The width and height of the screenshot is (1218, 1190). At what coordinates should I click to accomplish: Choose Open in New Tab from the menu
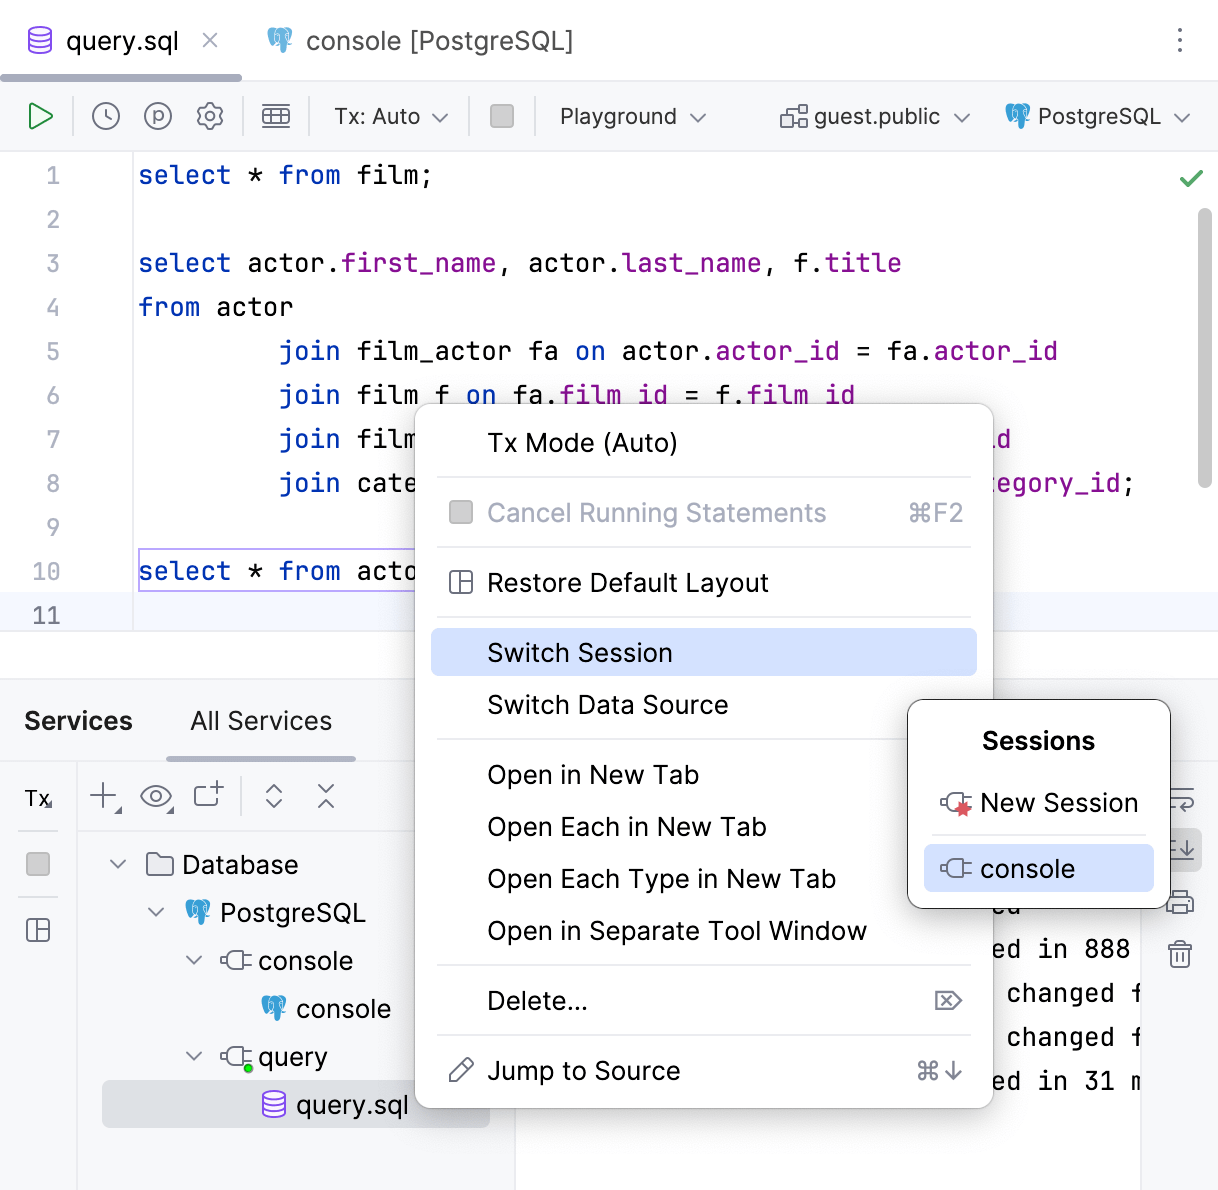(592, 775)
